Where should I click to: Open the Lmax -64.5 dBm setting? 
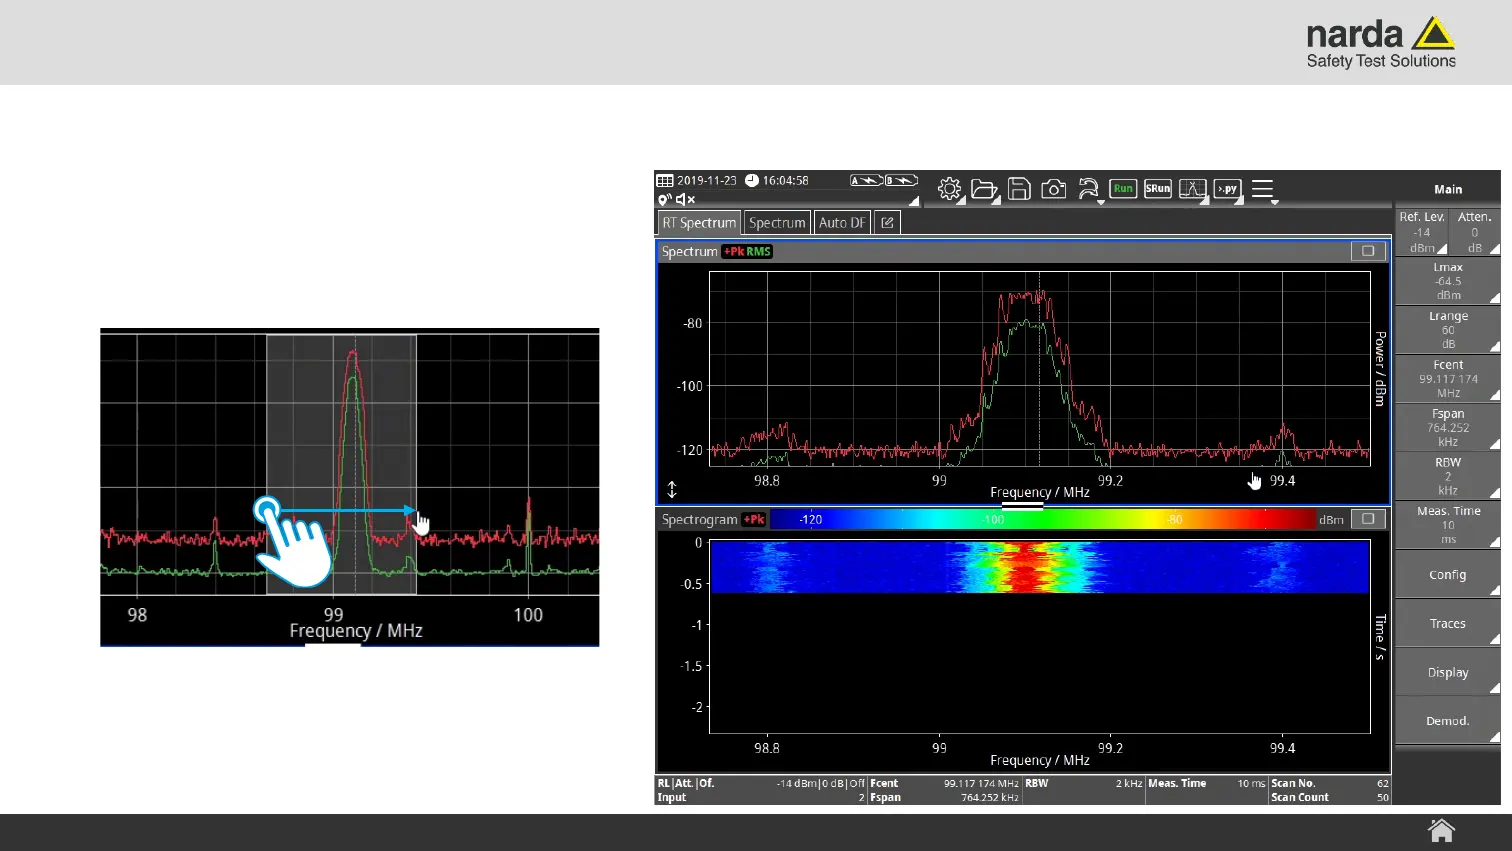(1448, 281)
